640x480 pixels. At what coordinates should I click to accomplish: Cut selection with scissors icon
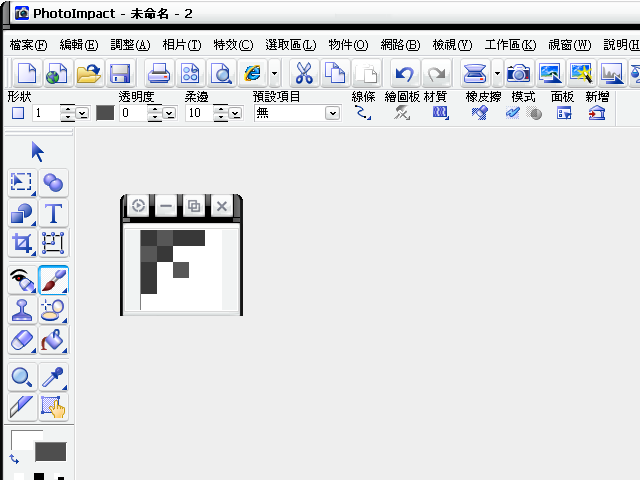click(304, 73)
